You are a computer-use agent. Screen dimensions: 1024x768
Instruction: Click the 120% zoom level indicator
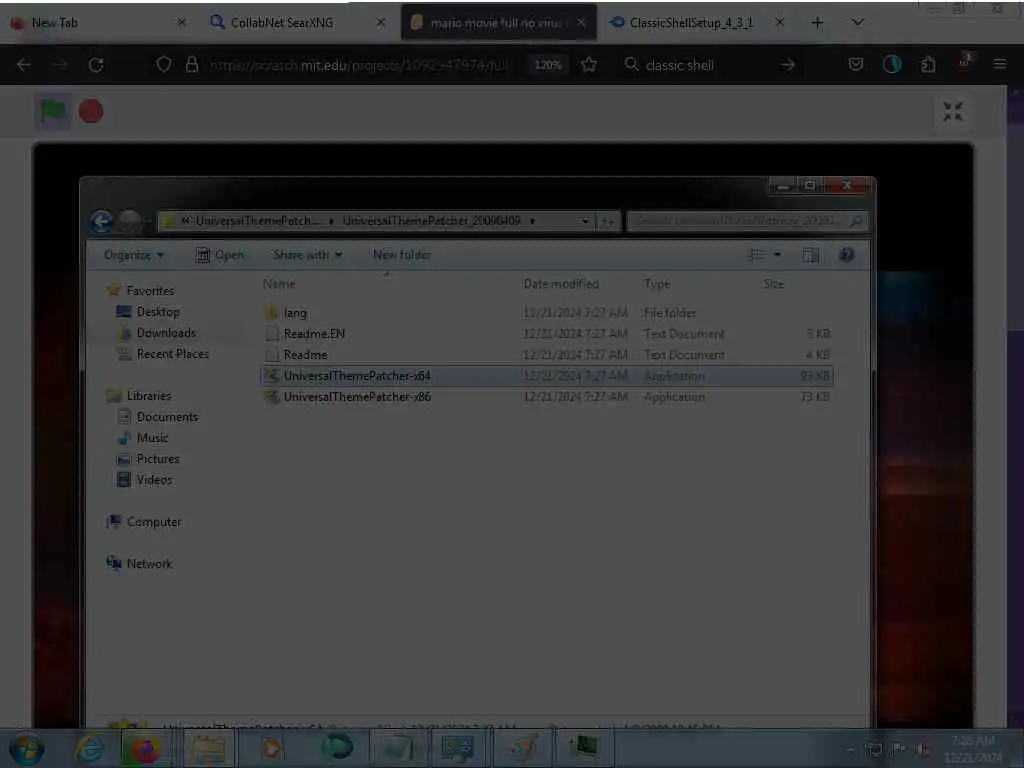pyautogui.click(x=548, y=65)
